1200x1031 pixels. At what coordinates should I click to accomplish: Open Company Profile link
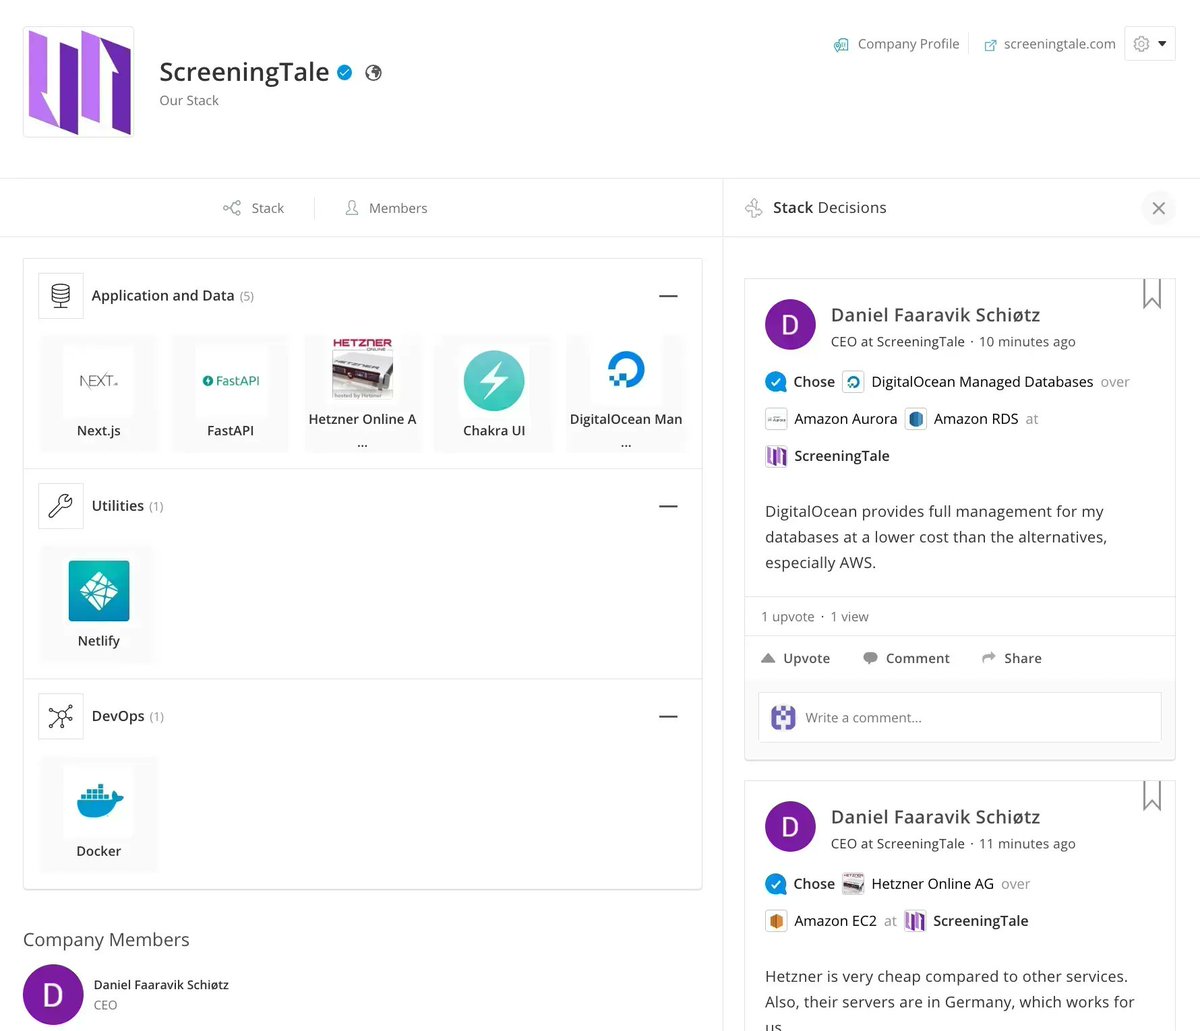pos(897,44)
